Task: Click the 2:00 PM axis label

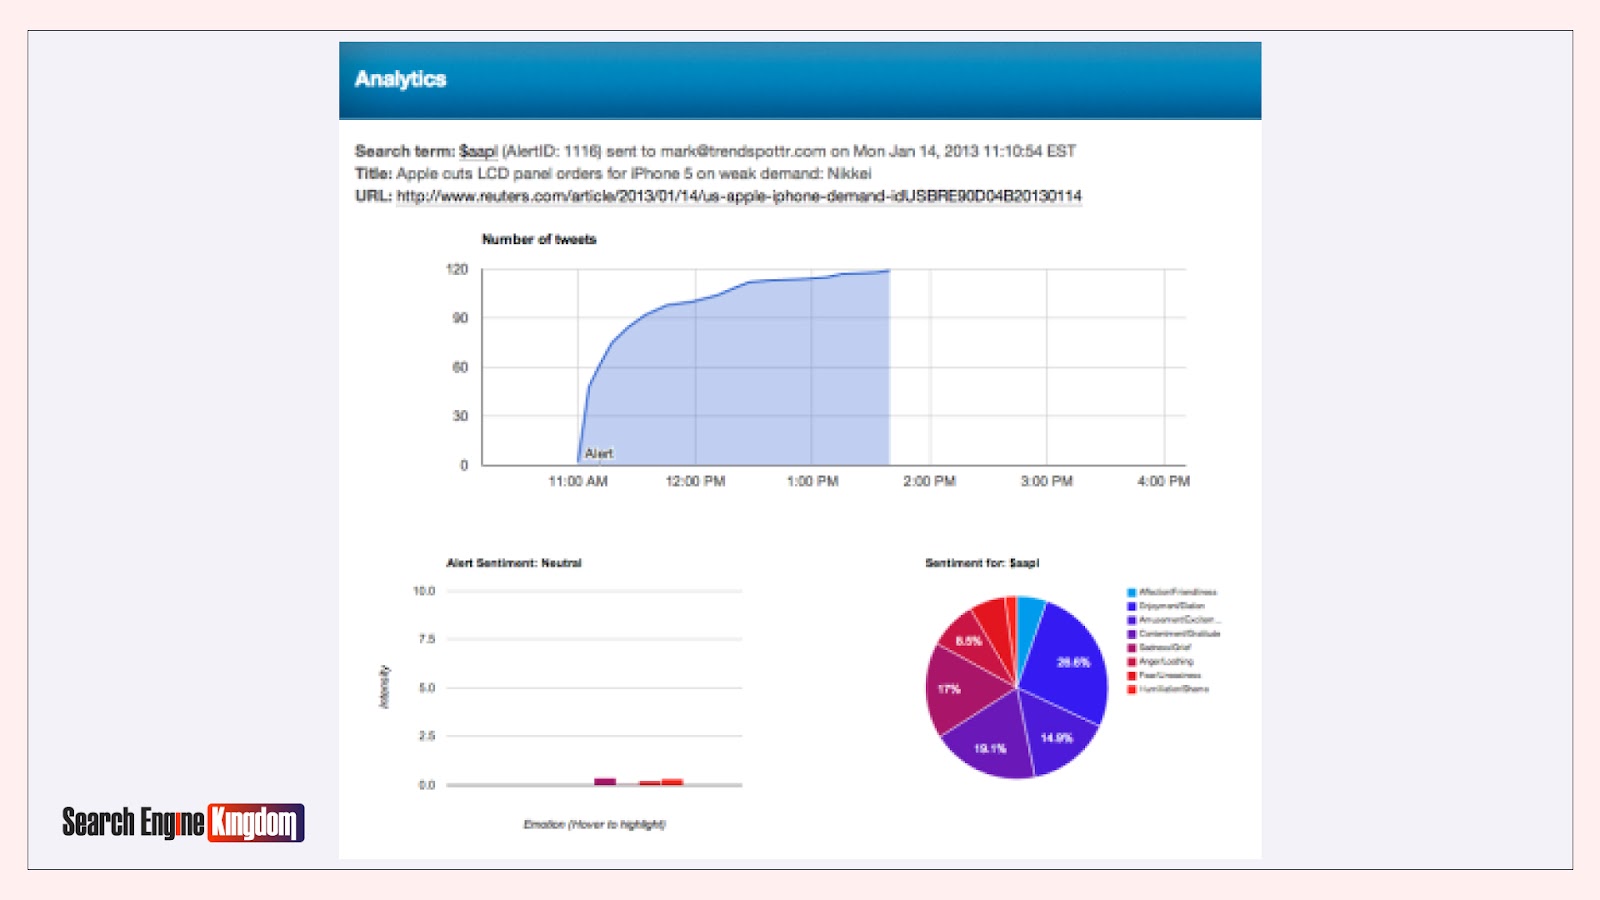Action: 929,481
